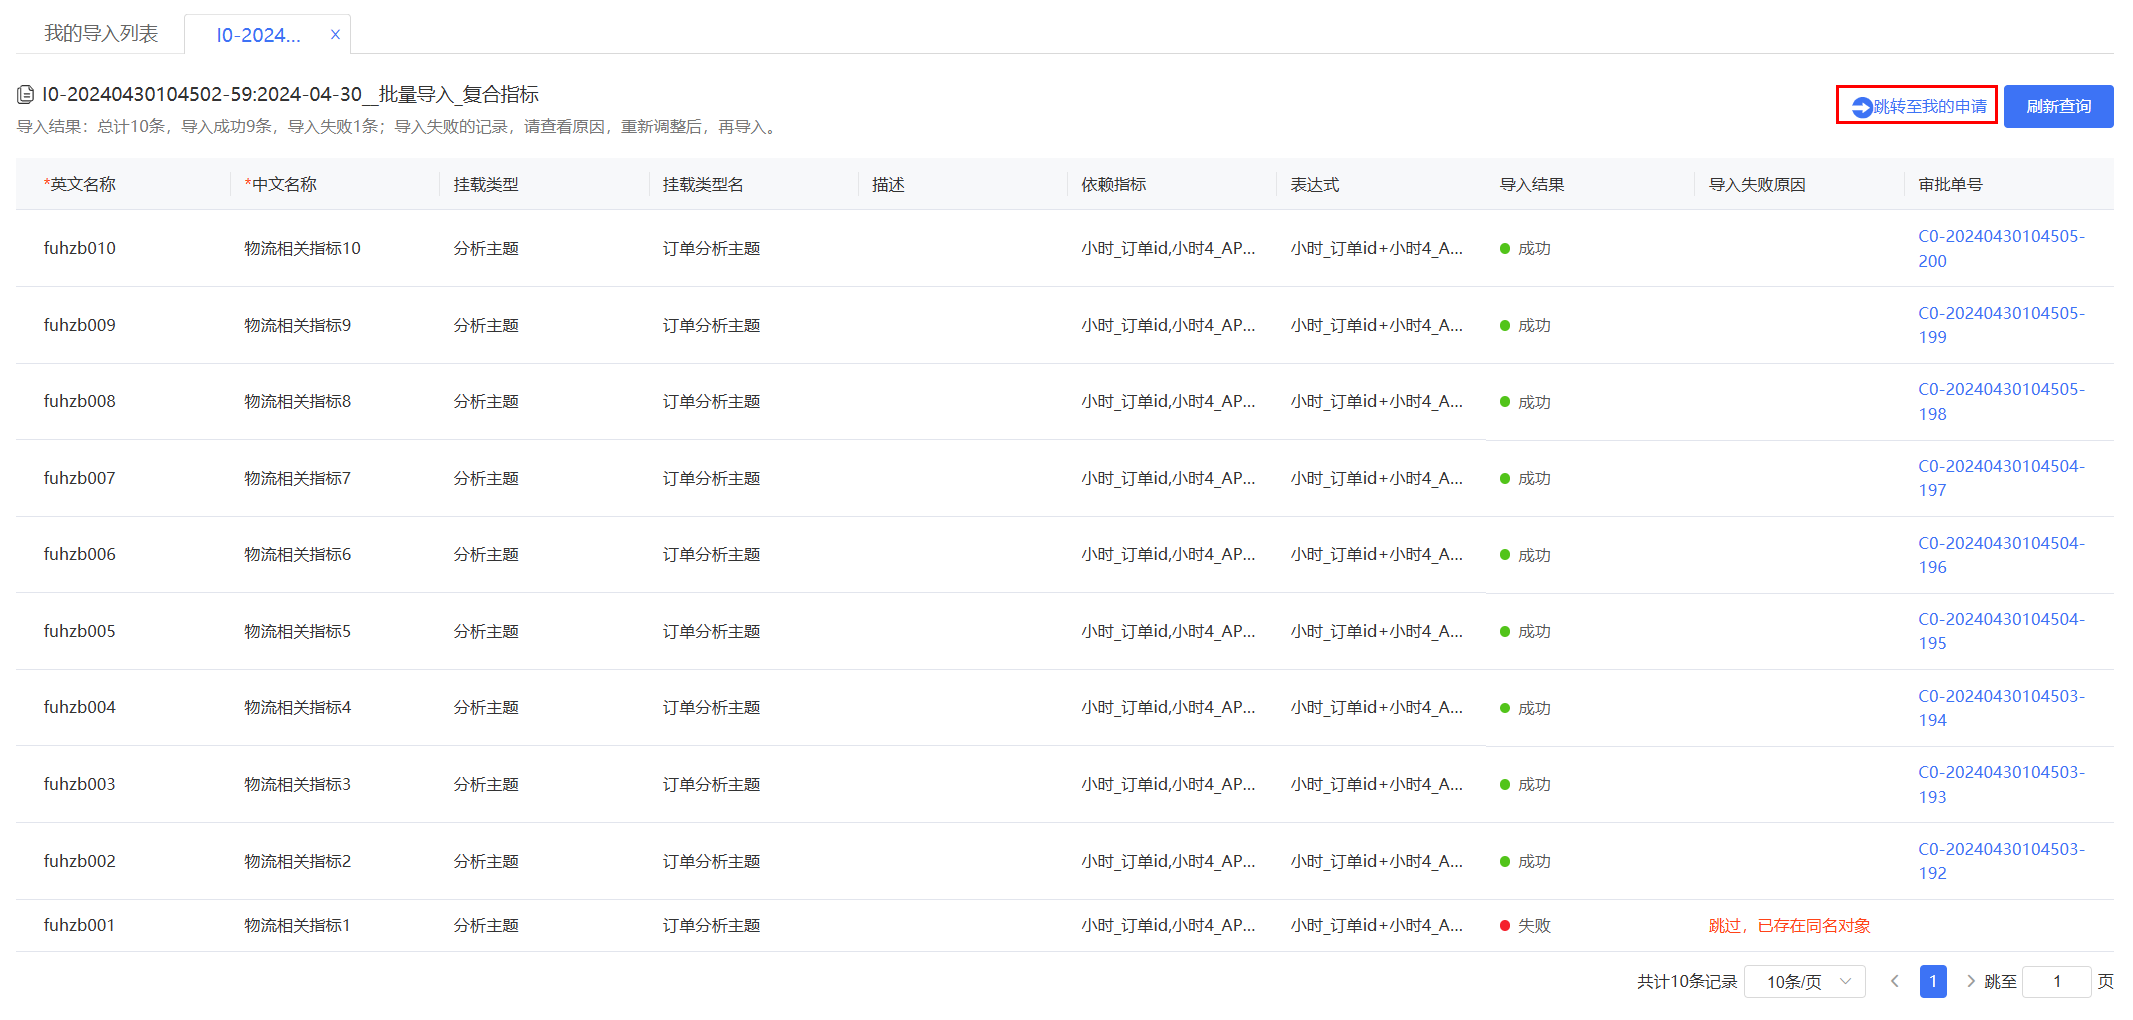
Task: Click 订单分析主题 in the fuhzb004 row
Action: click(711, 707)
